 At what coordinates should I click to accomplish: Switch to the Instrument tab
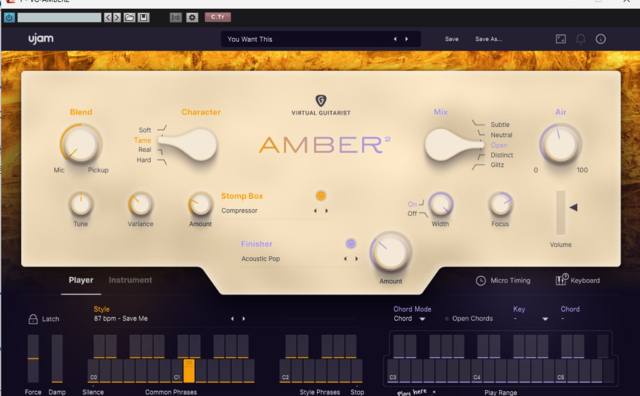click(130, 280)
